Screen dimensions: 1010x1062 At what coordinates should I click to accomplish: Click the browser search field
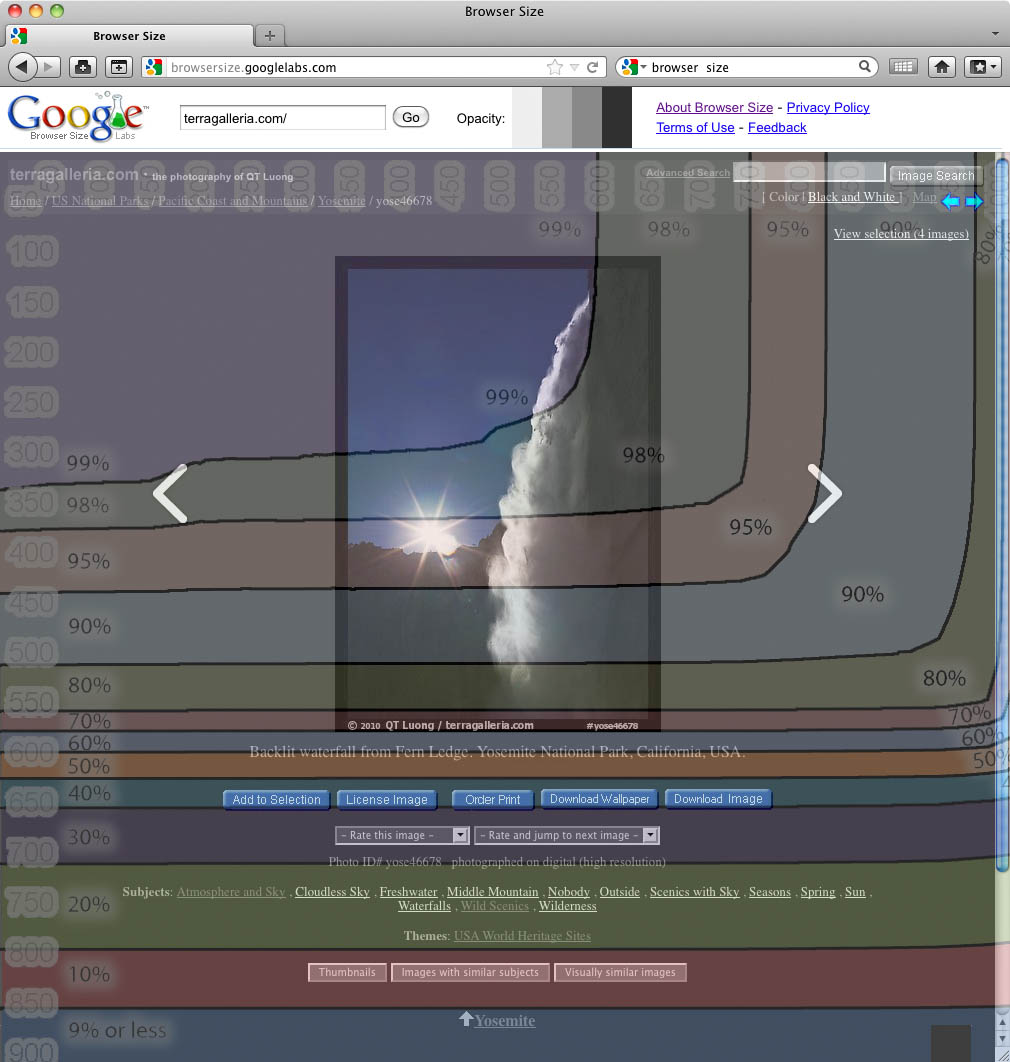click(x=752, y=67)
